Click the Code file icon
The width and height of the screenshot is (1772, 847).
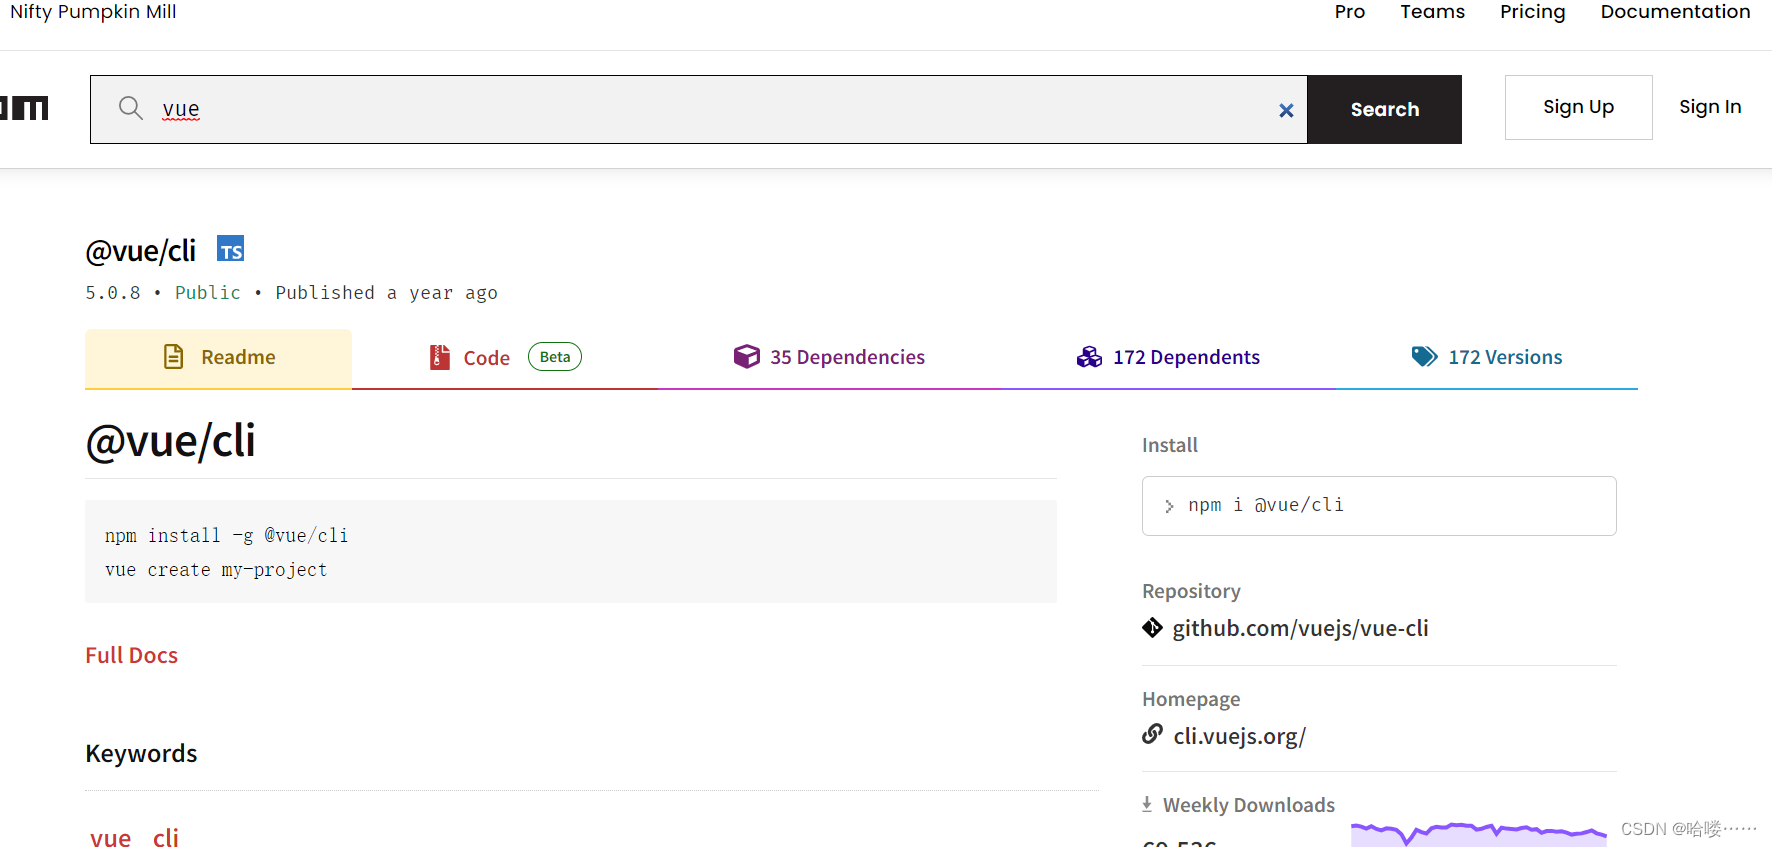(439, 357)
